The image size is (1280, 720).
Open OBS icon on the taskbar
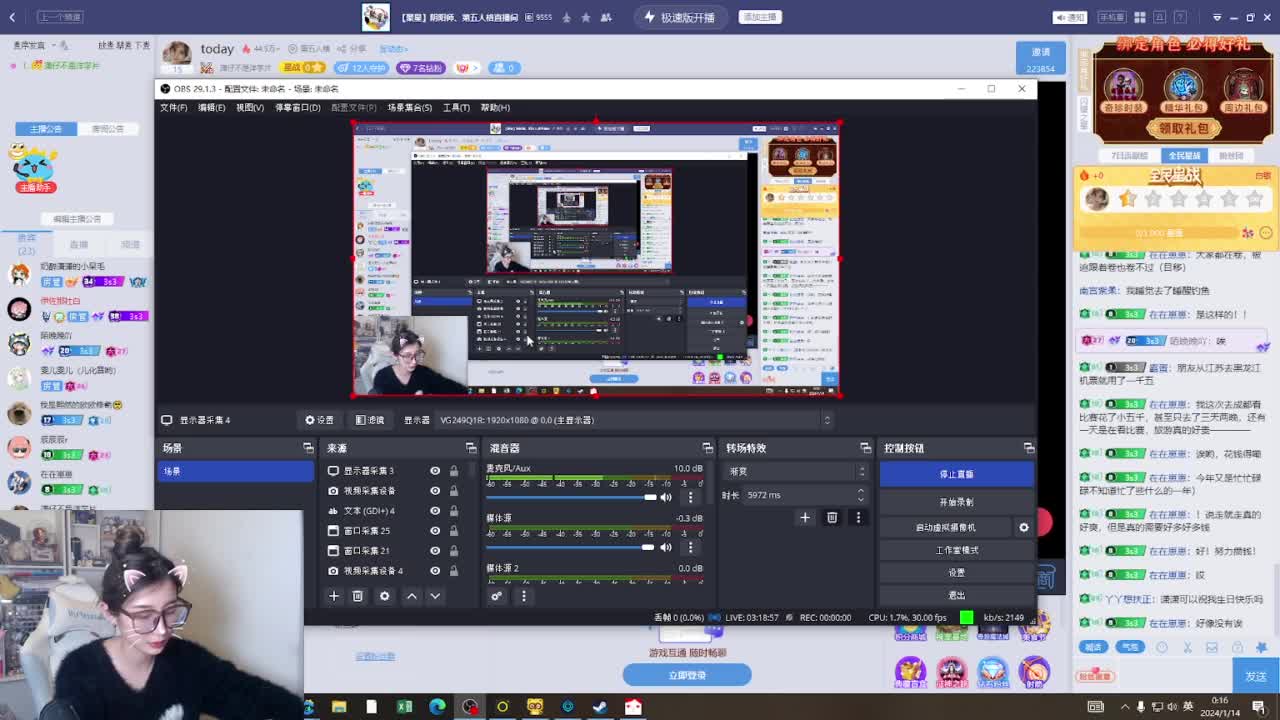click(470, 707)
